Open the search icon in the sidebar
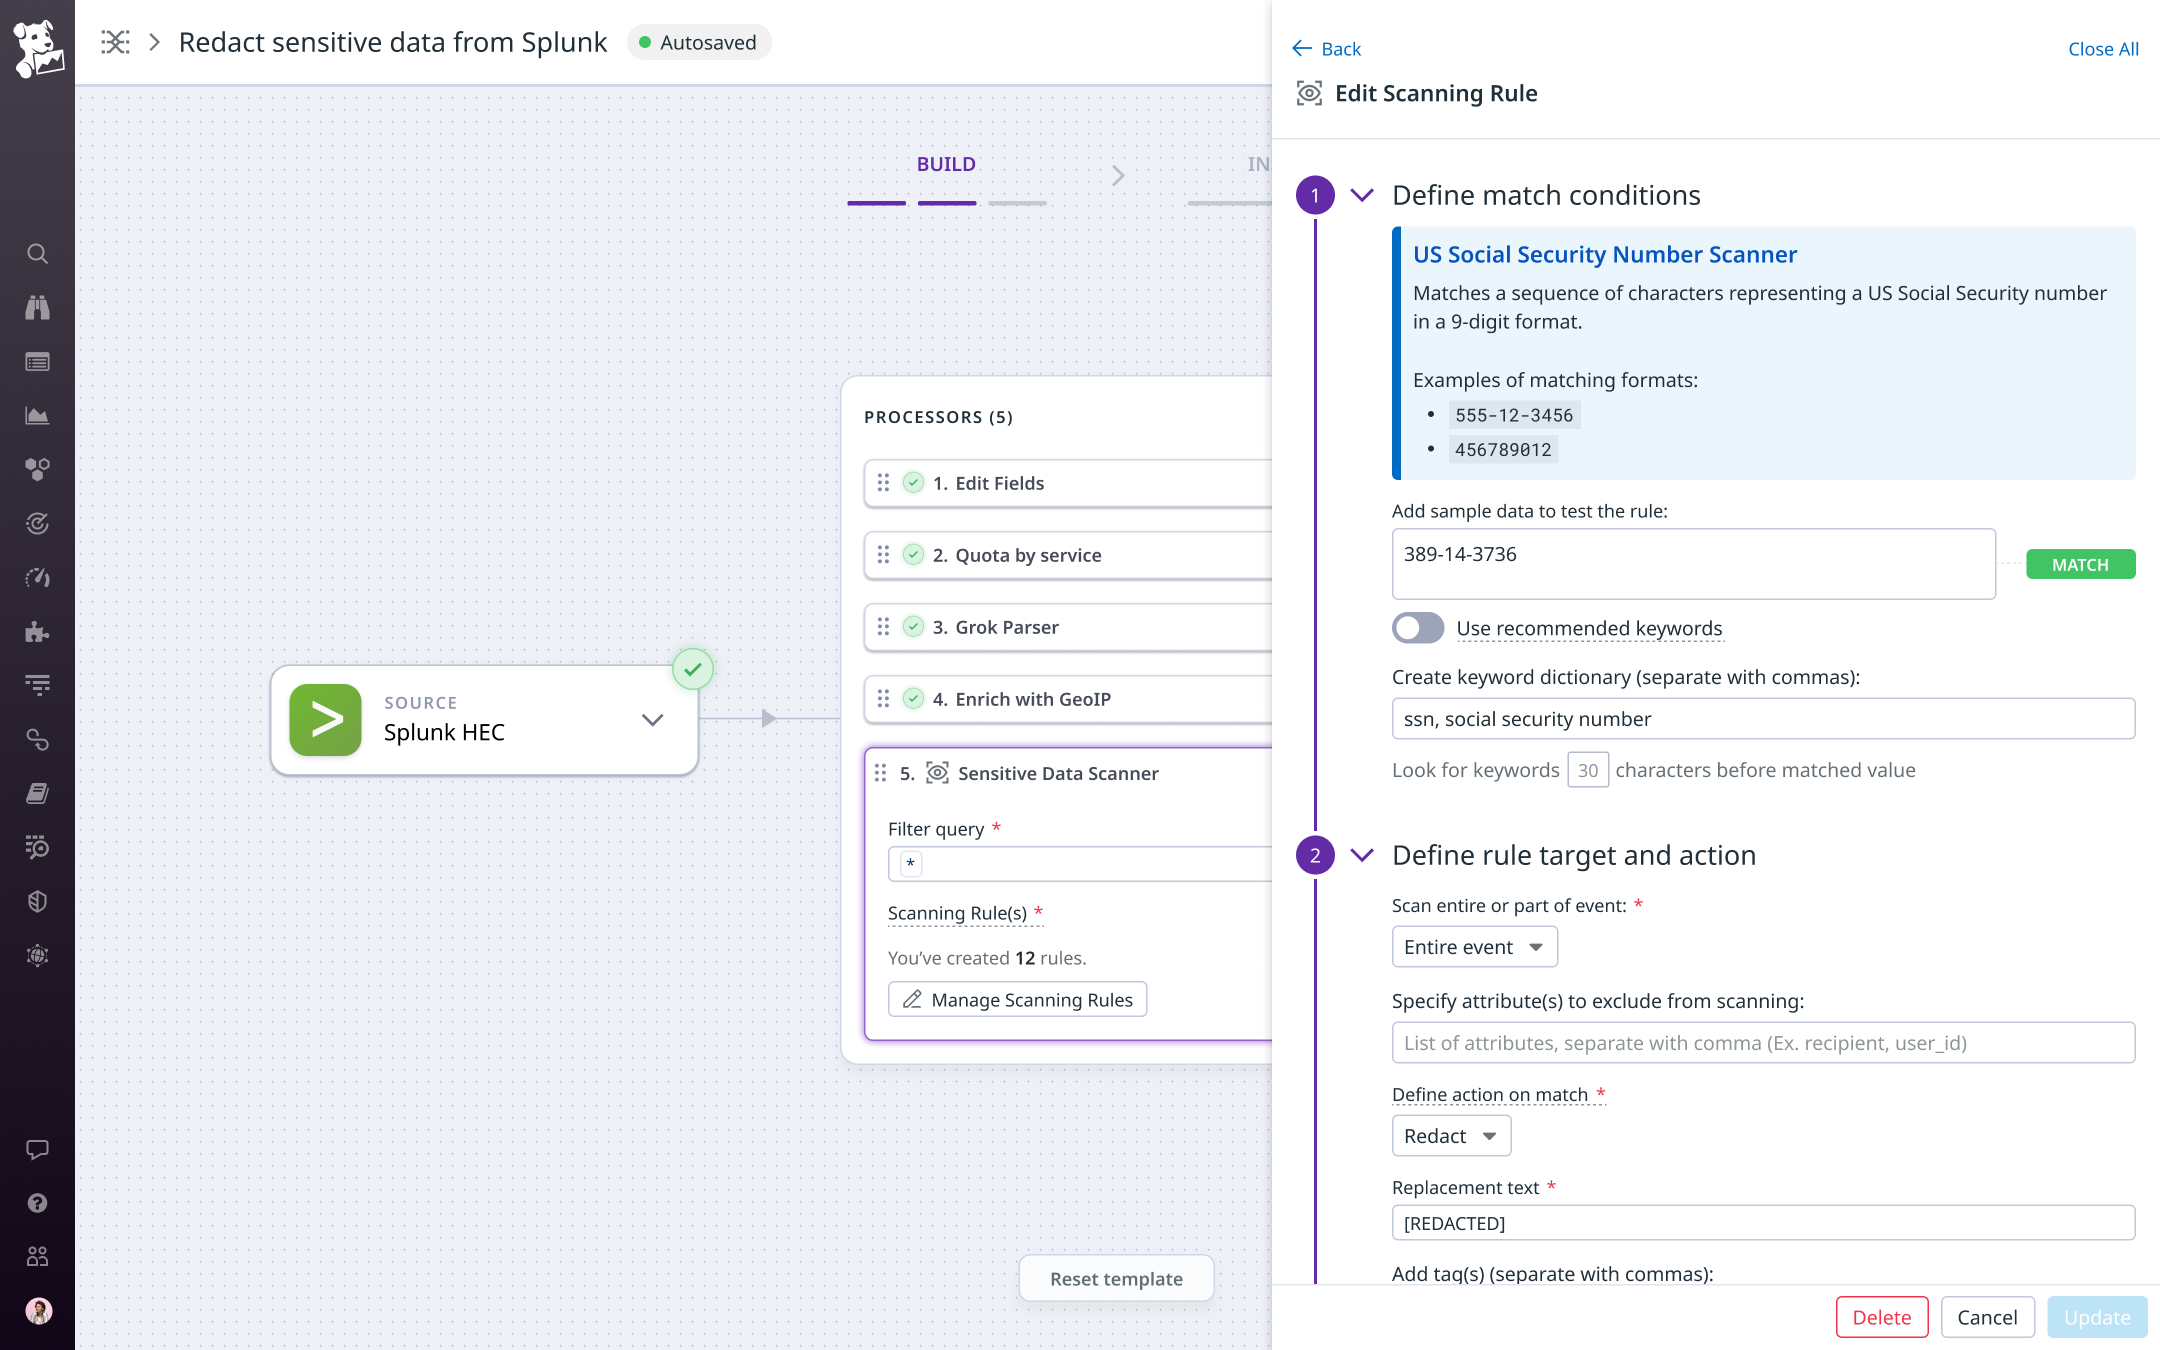This screenshot has width=2160, height=1350. coord(37,254)
